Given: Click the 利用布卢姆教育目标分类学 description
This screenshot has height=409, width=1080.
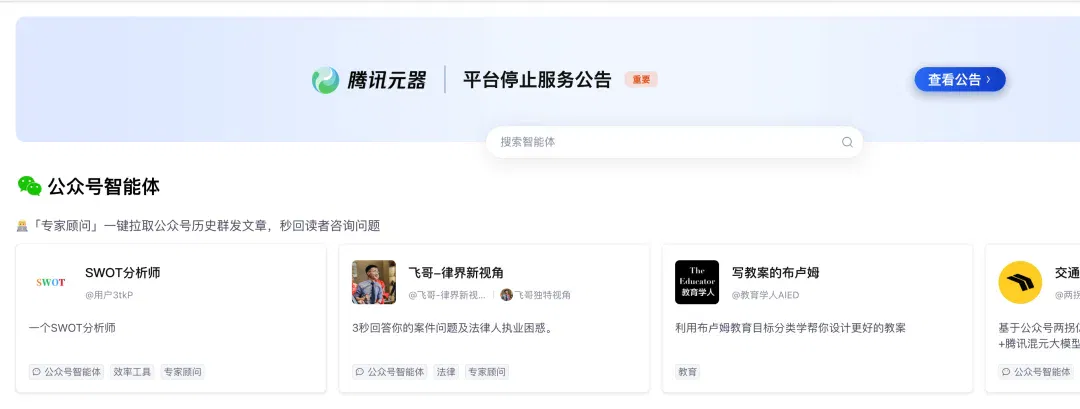Looking at the screenshot, I should (x=790, y=328).
